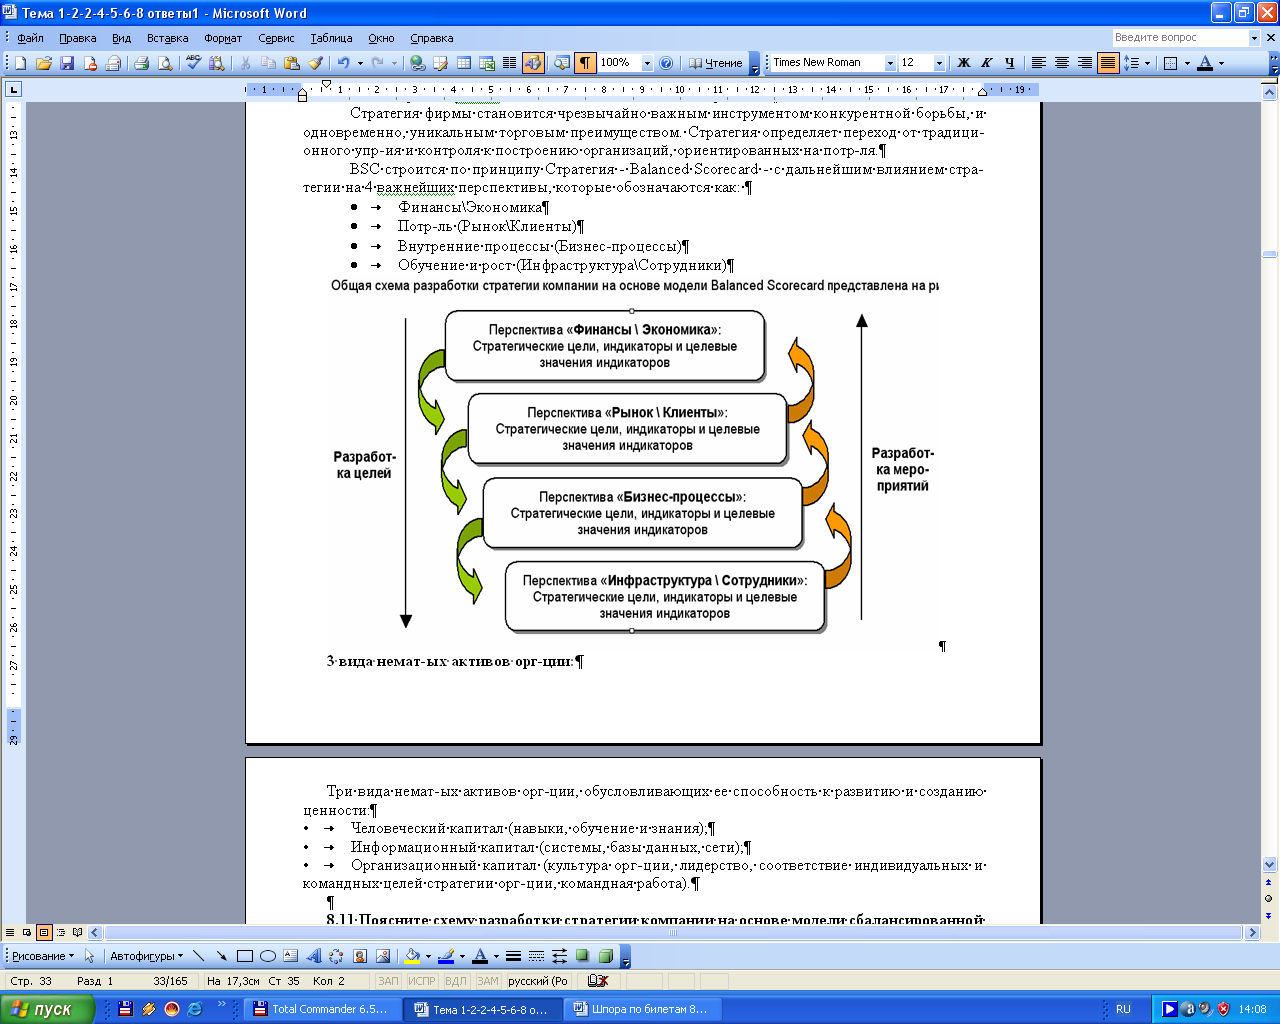Align text to the left
This screenshot has width=1280, height=1024.
click(1039, 63)
